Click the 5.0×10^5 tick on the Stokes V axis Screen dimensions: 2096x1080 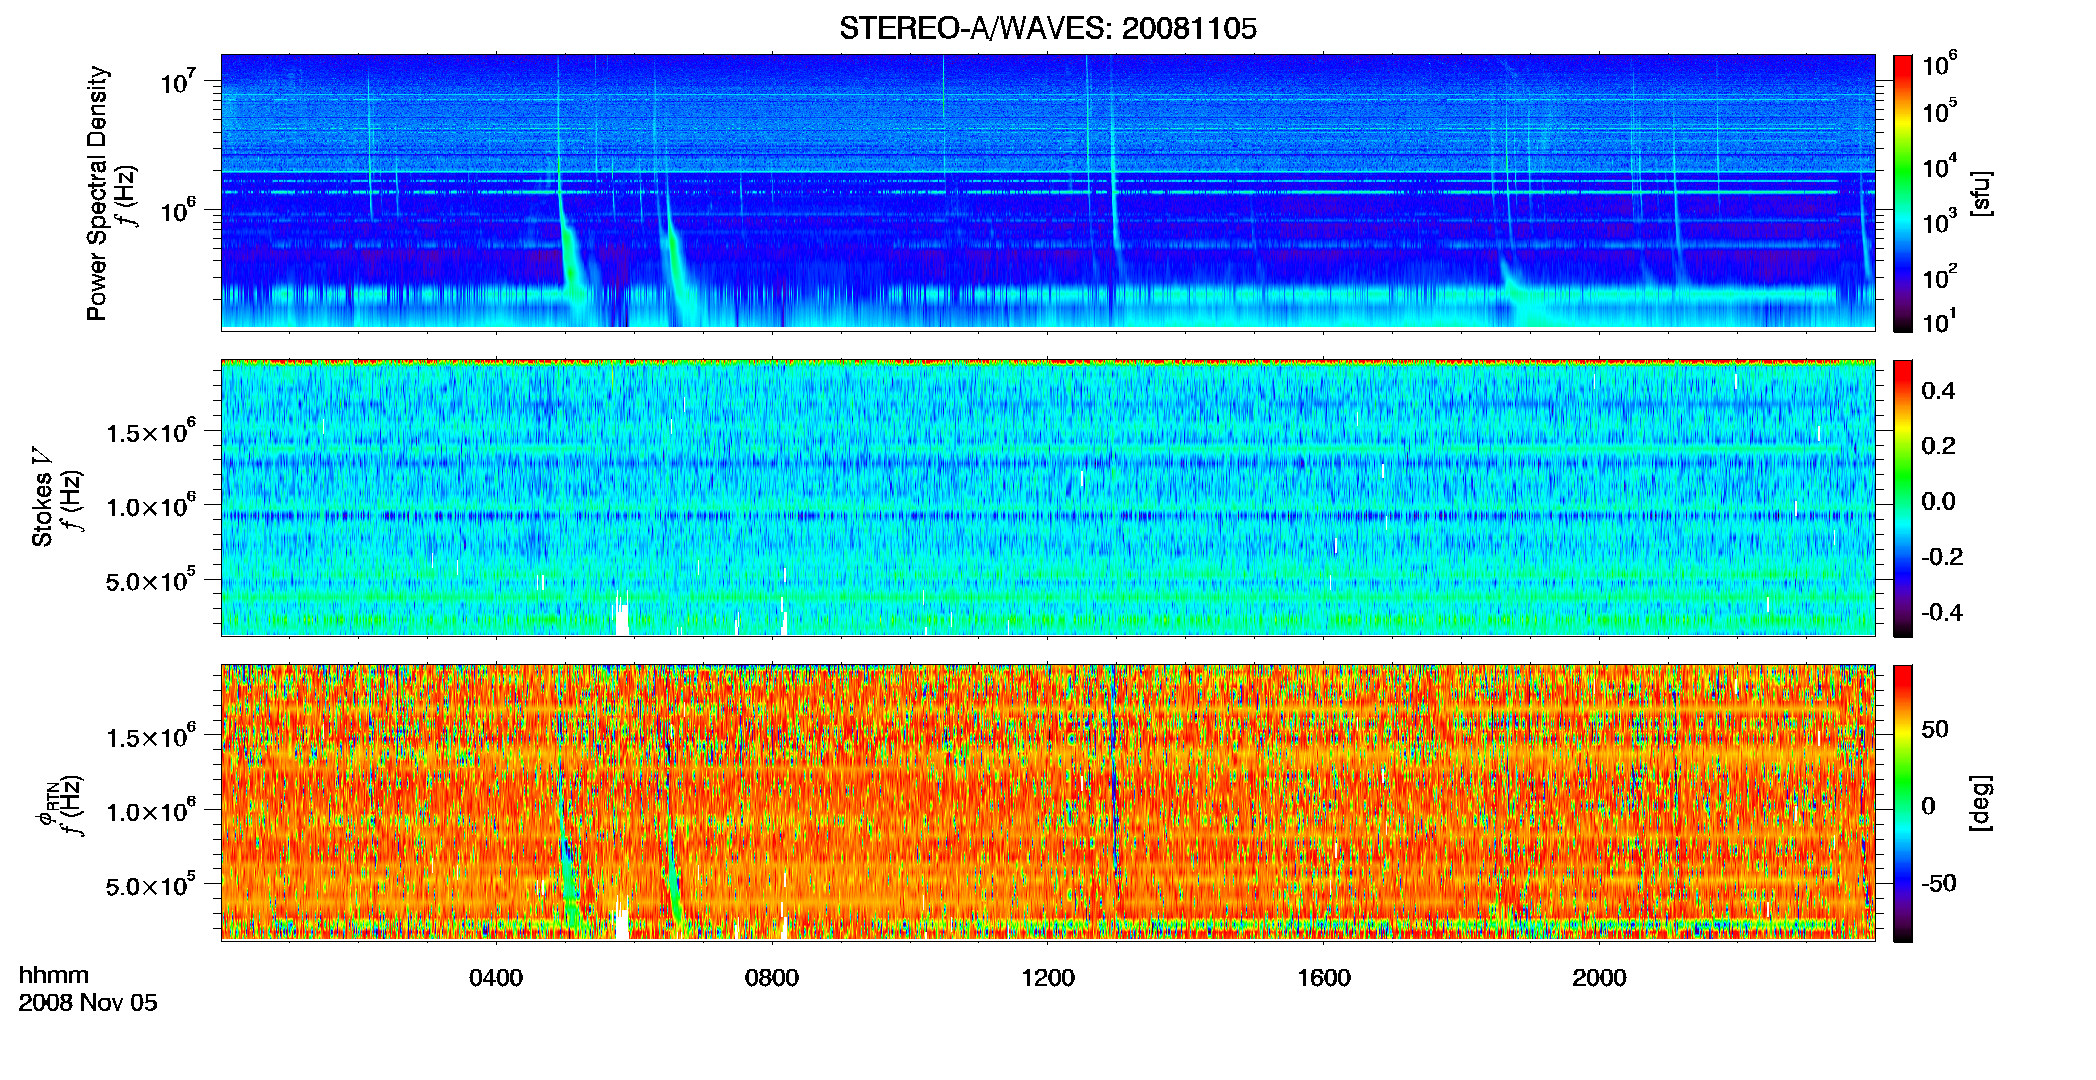(150, 579)
